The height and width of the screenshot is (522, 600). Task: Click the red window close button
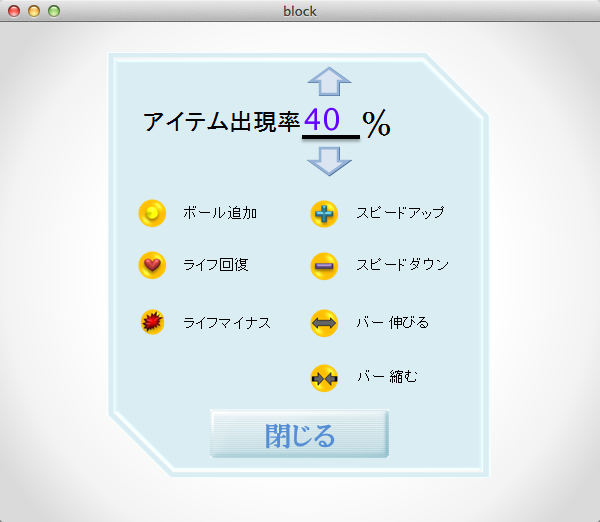14,11
